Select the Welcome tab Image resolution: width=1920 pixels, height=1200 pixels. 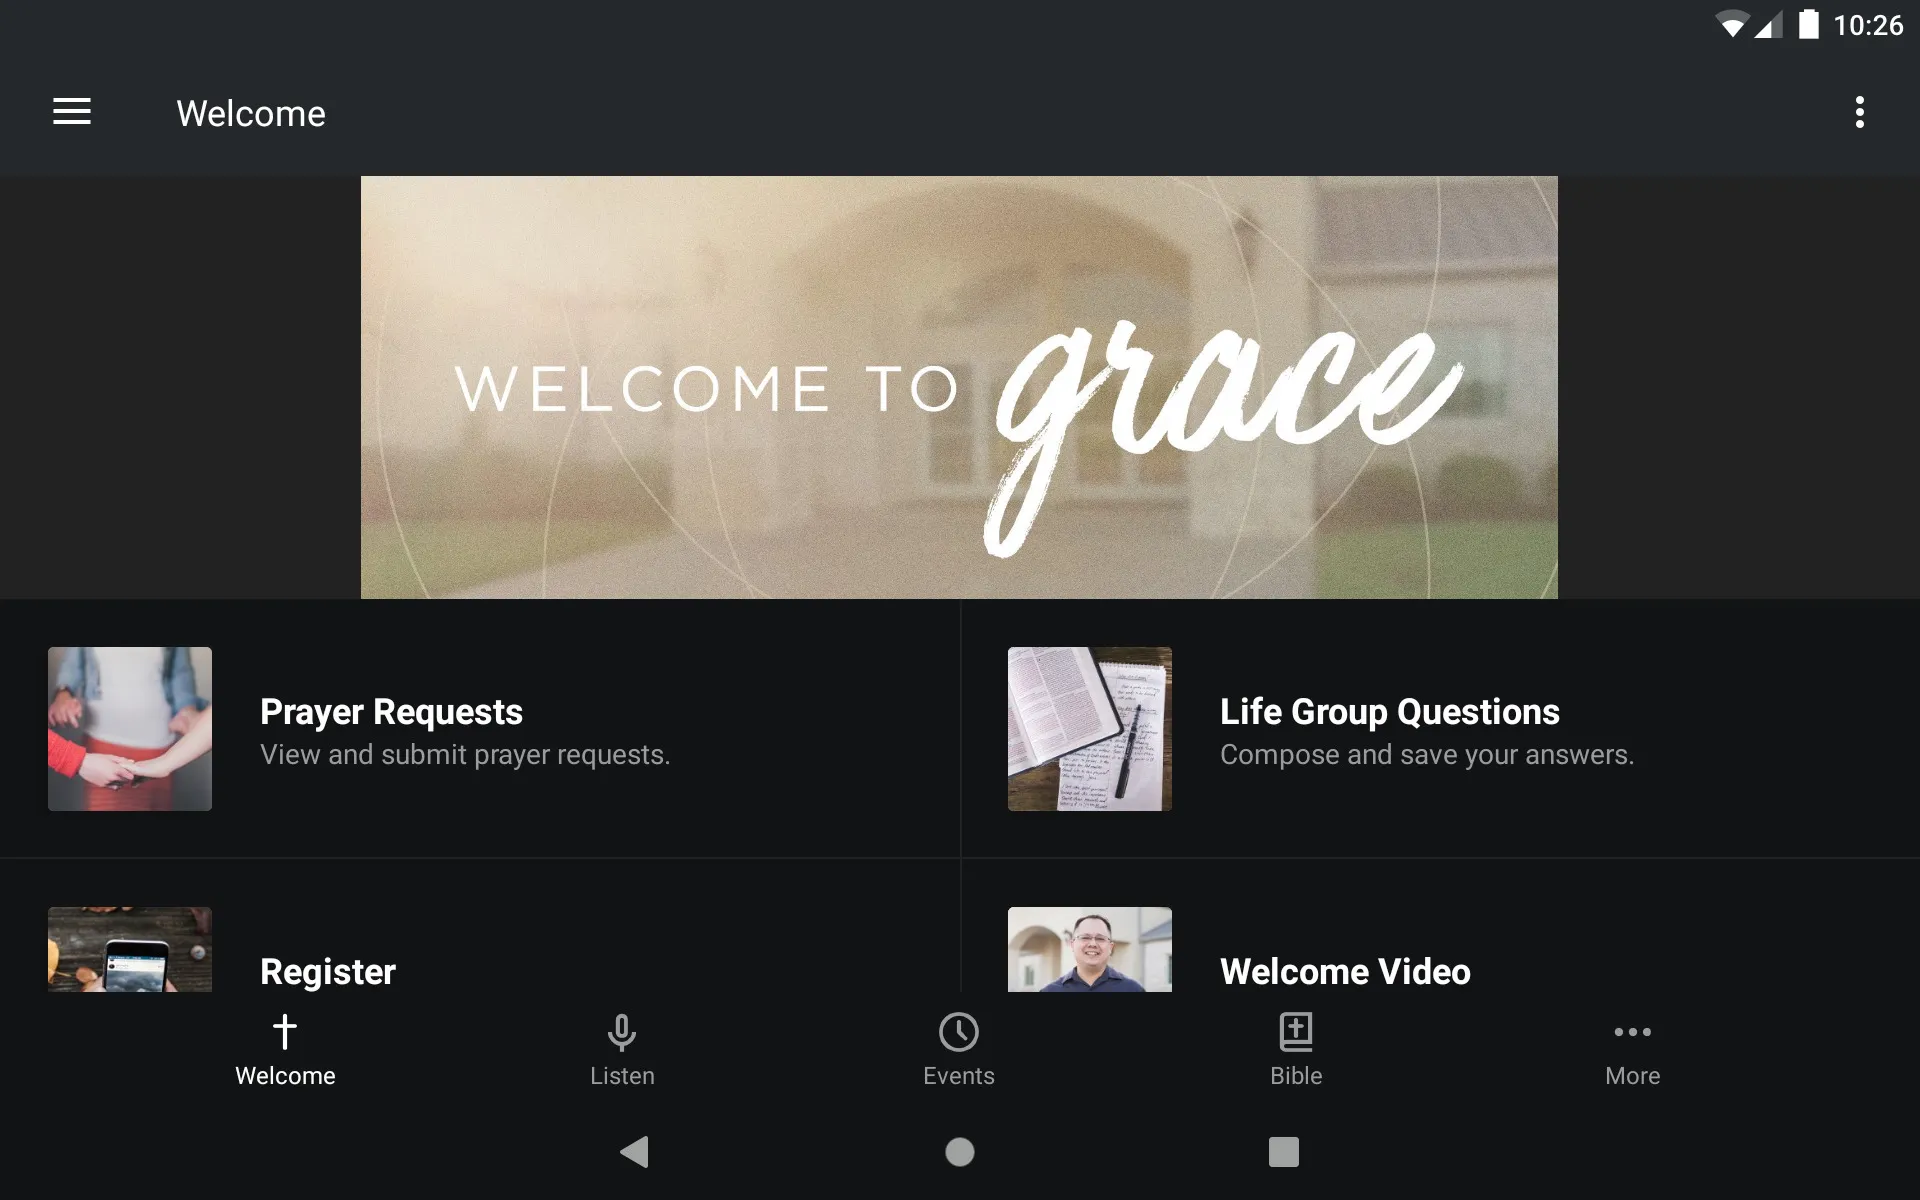tap(285, 1049)
